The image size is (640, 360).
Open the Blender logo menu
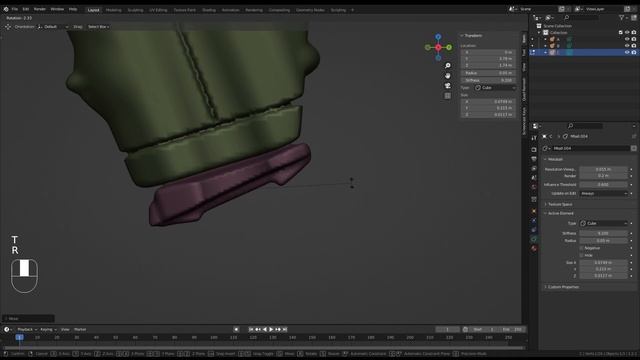tap(6, 9)
